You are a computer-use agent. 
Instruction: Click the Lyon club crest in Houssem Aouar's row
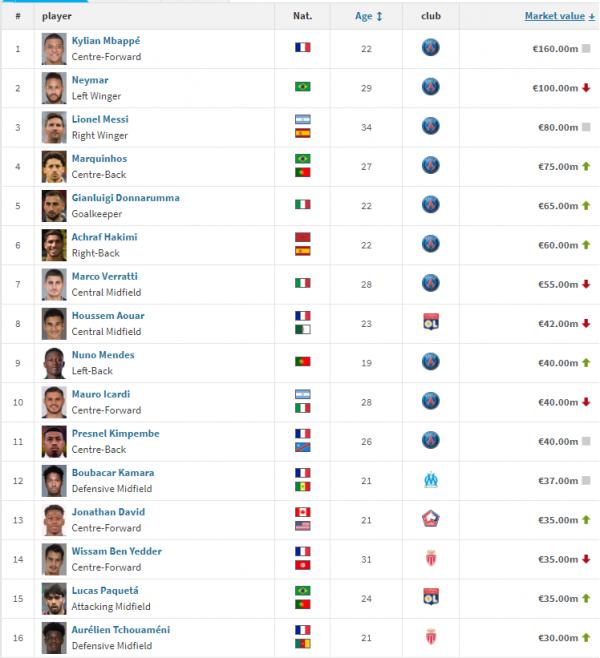430,323
